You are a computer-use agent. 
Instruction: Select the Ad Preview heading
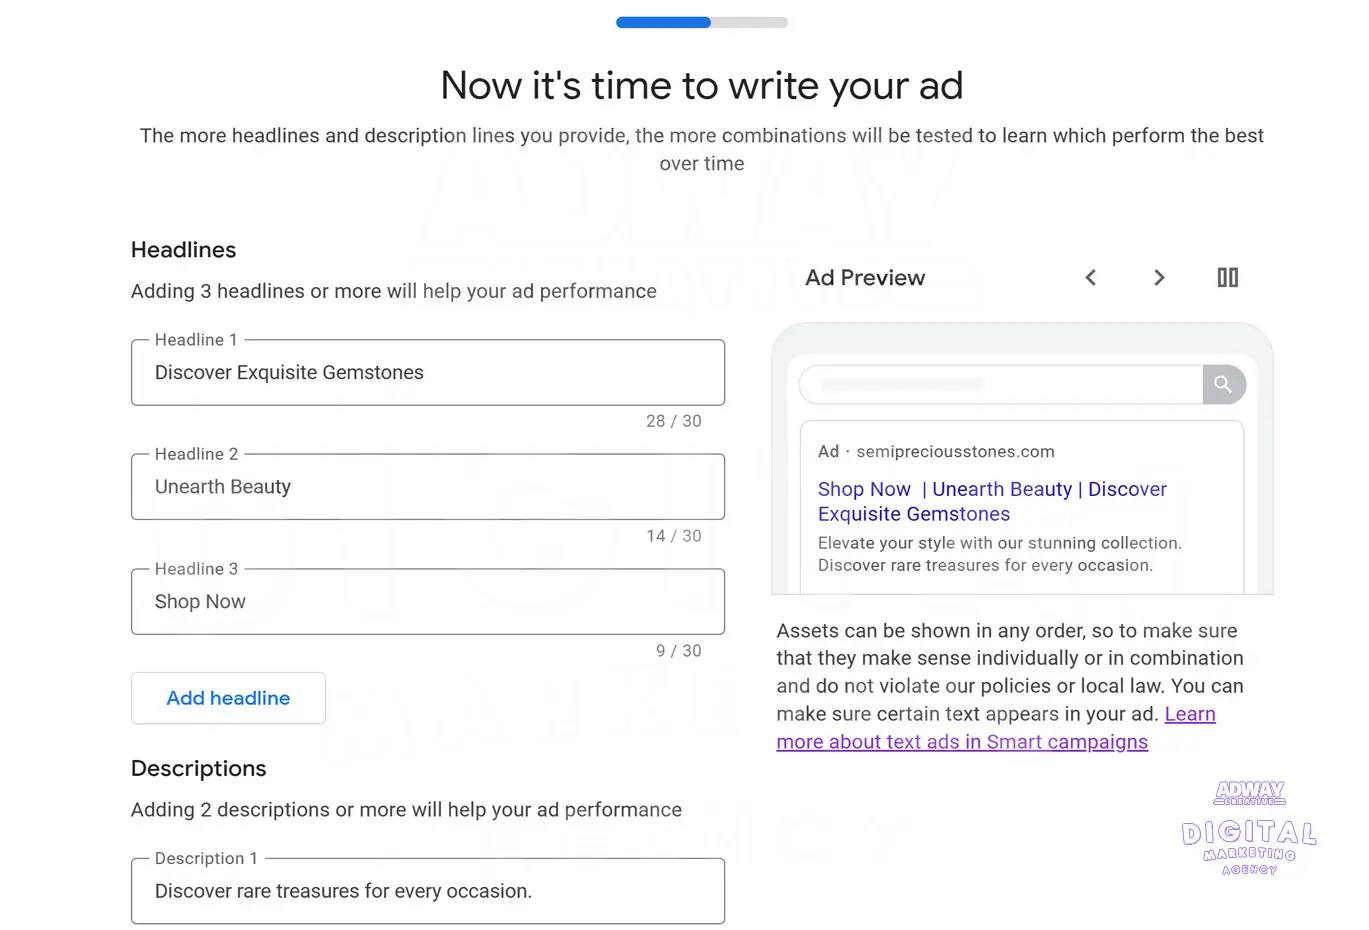pos(864,277)
